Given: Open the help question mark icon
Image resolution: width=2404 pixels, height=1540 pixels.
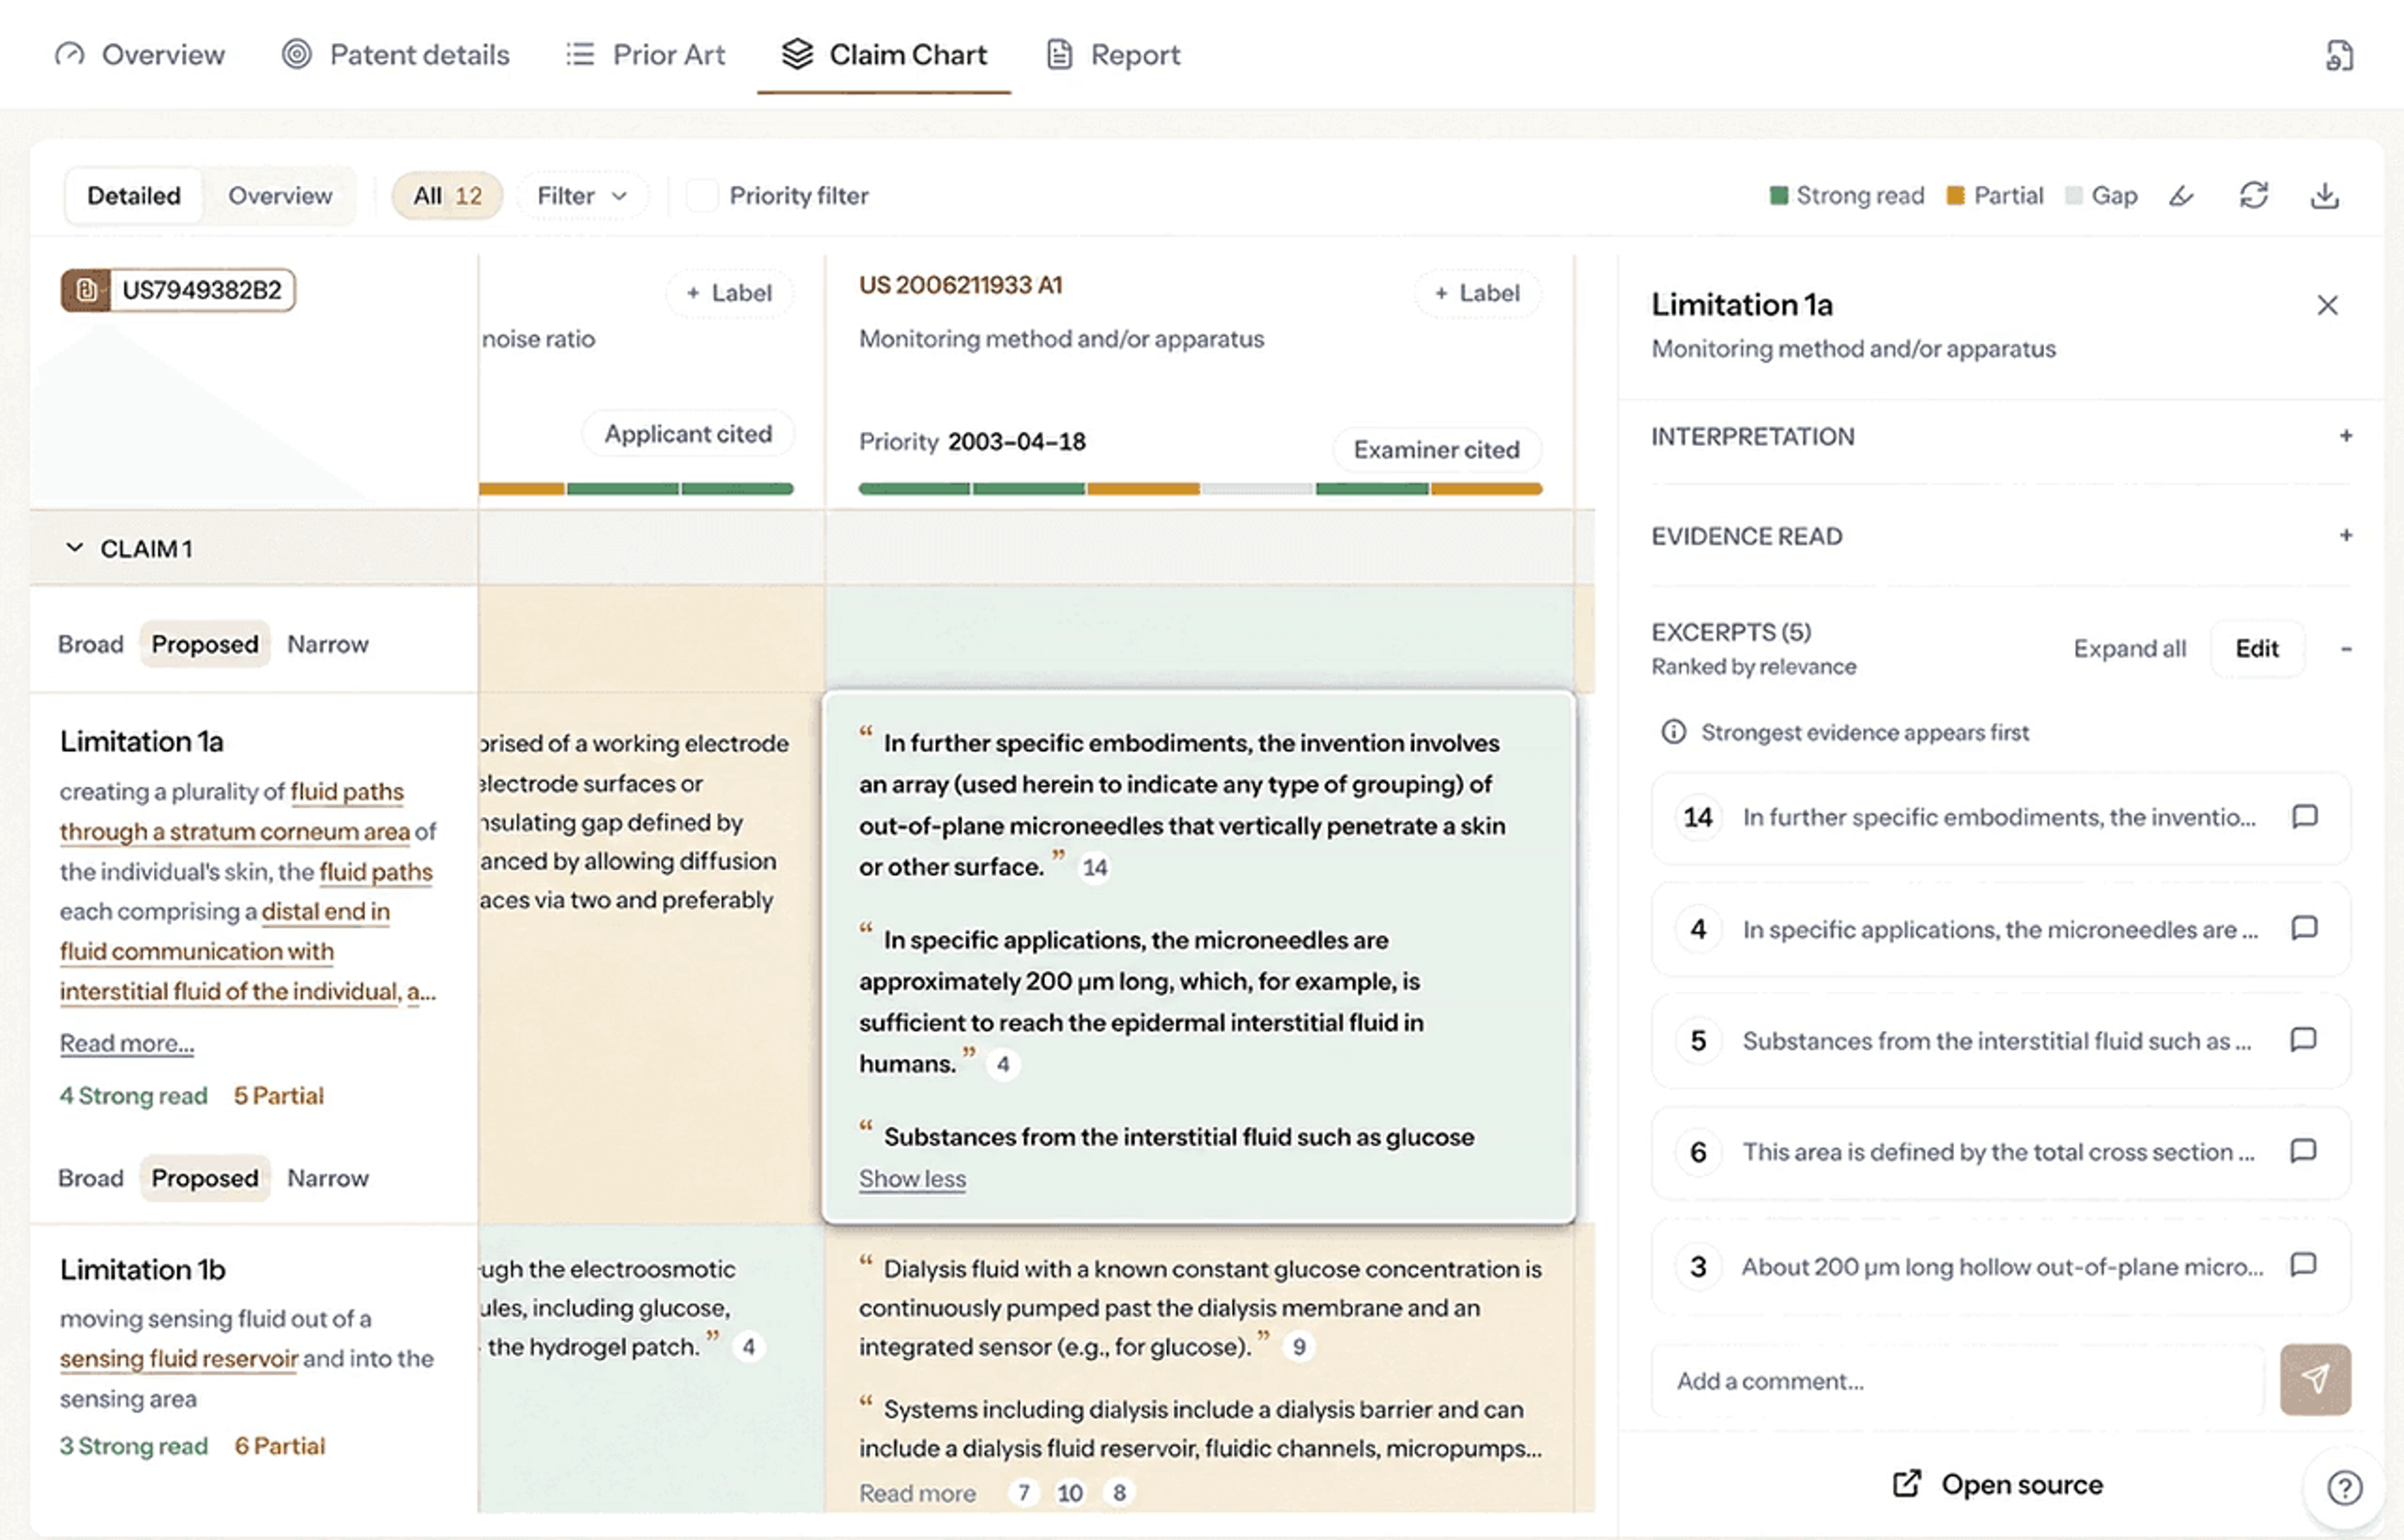Looking at the screenshot, I should pos(2344,1487).
